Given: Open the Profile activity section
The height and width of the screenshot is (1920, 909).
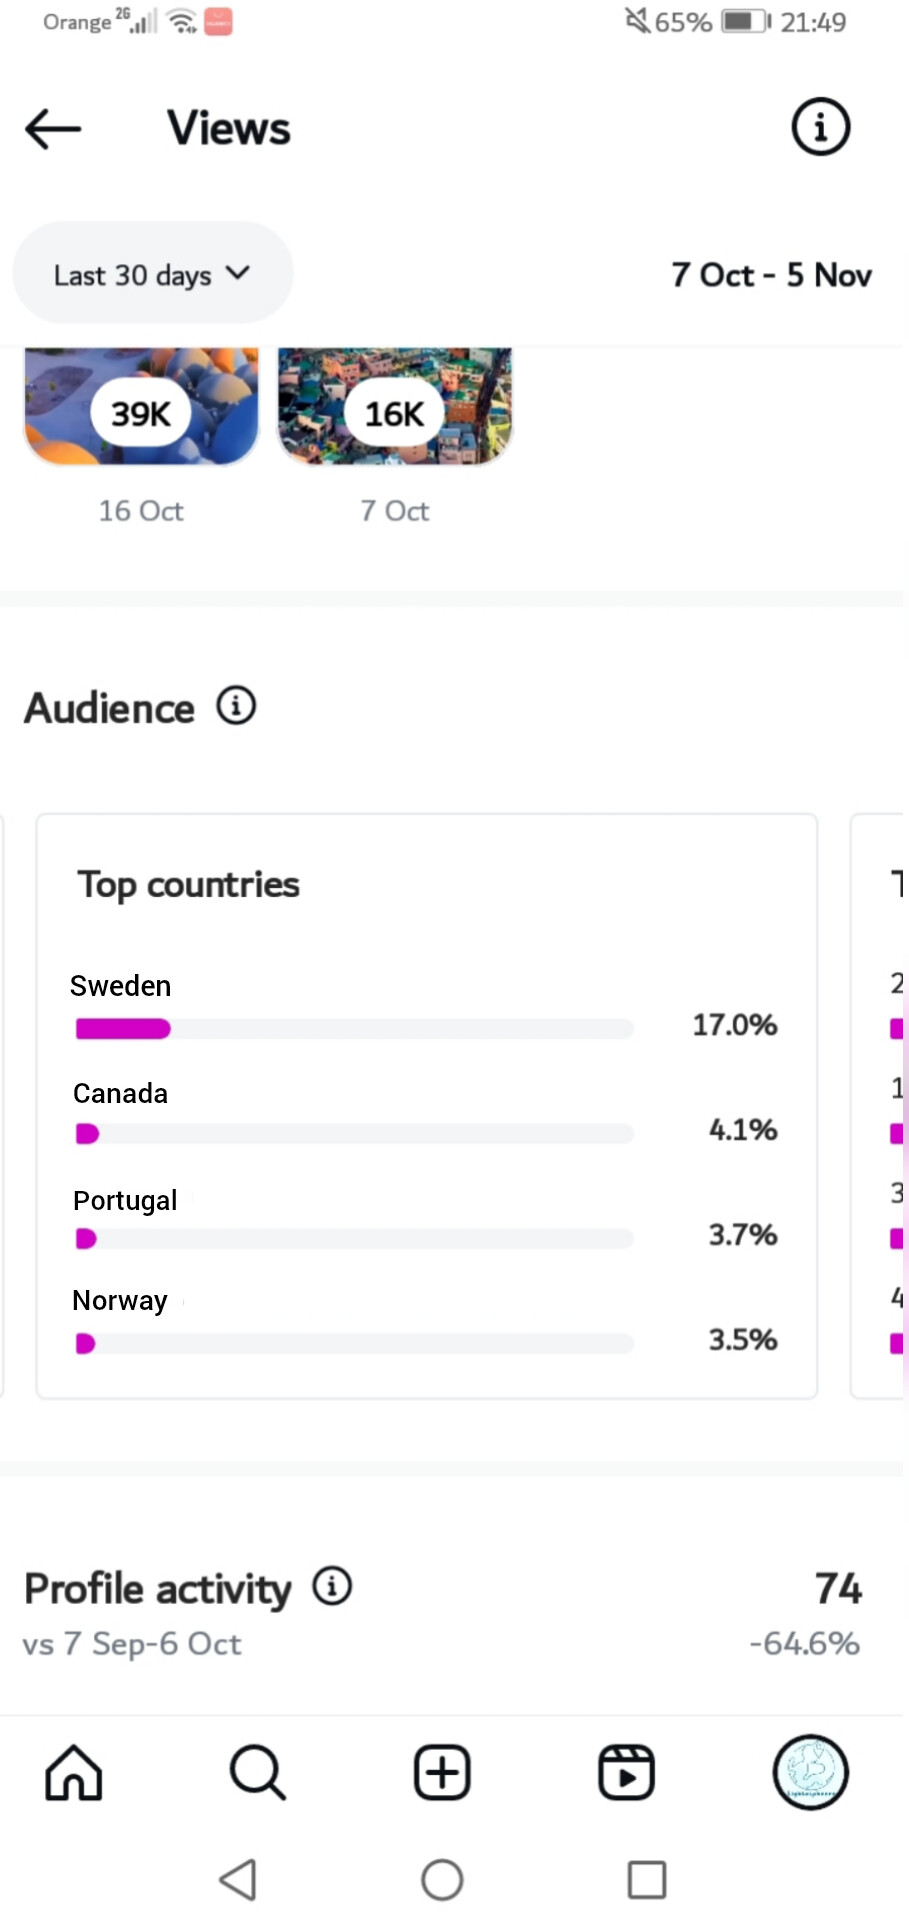Looking at the screenshot, I should 158,1590.
